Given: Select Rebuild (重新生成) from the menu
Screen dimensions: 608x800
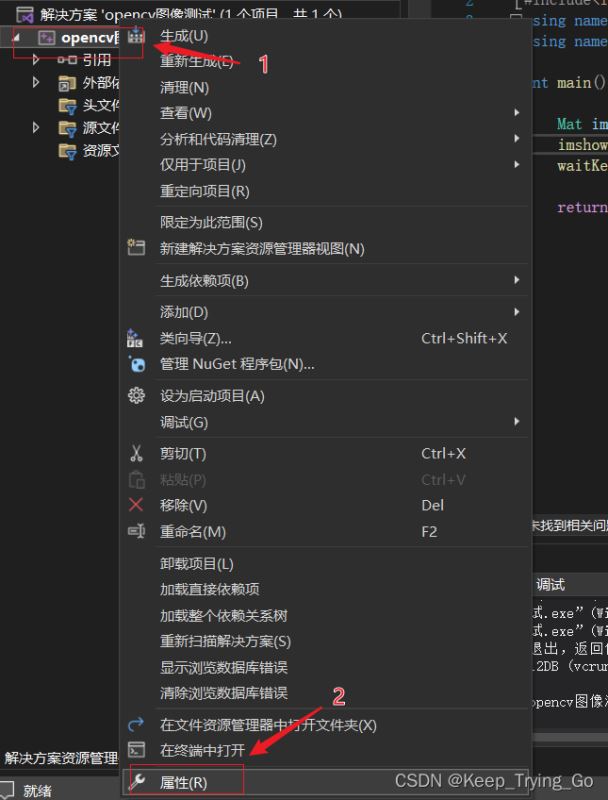Looking at the screenshot, I should [x=197, y=62].
